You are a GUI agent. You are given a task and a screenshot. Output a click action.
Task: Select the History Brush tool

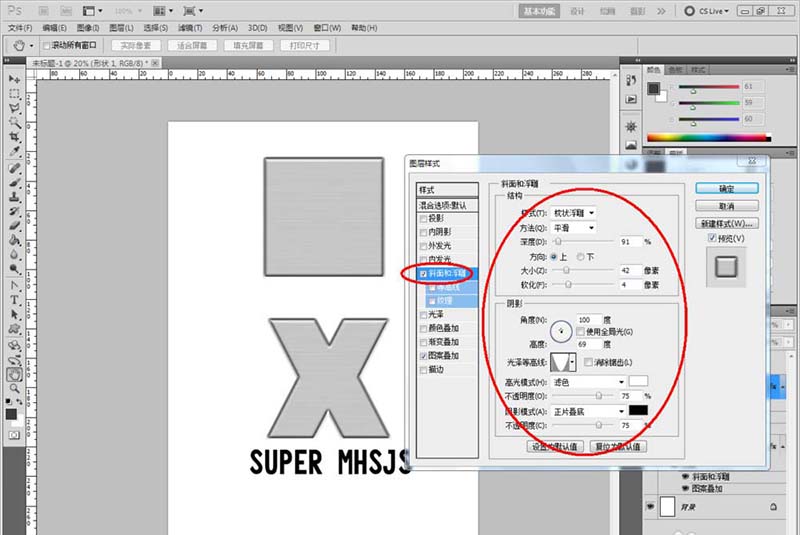pyautogui.click(x=14, y=211)
